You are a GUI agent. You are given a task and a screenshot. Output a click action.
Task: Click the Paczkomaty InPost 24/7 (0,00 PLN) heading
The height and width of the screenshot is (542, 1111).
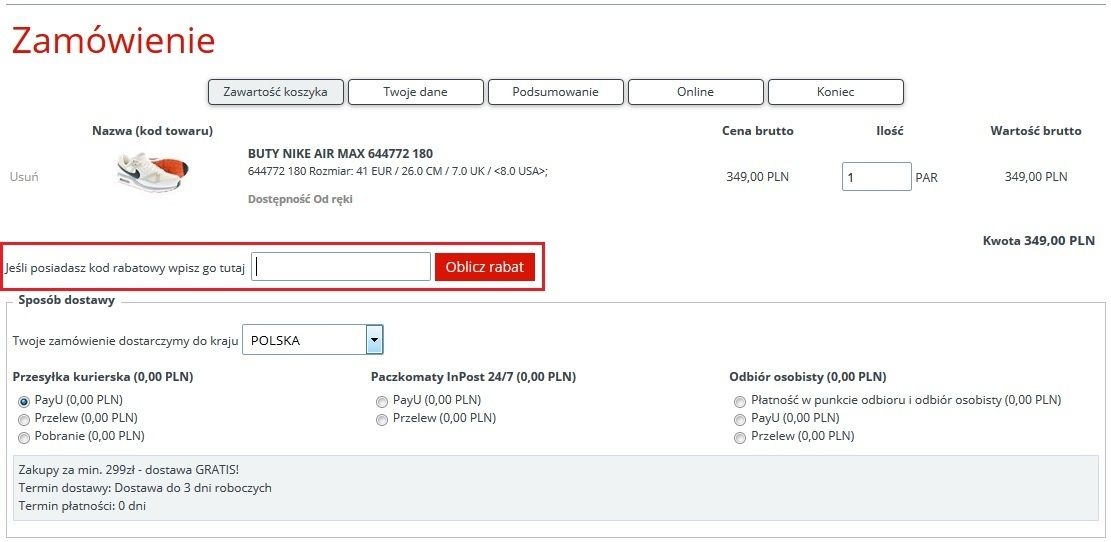pyautogui.click(x=473, y=377)
